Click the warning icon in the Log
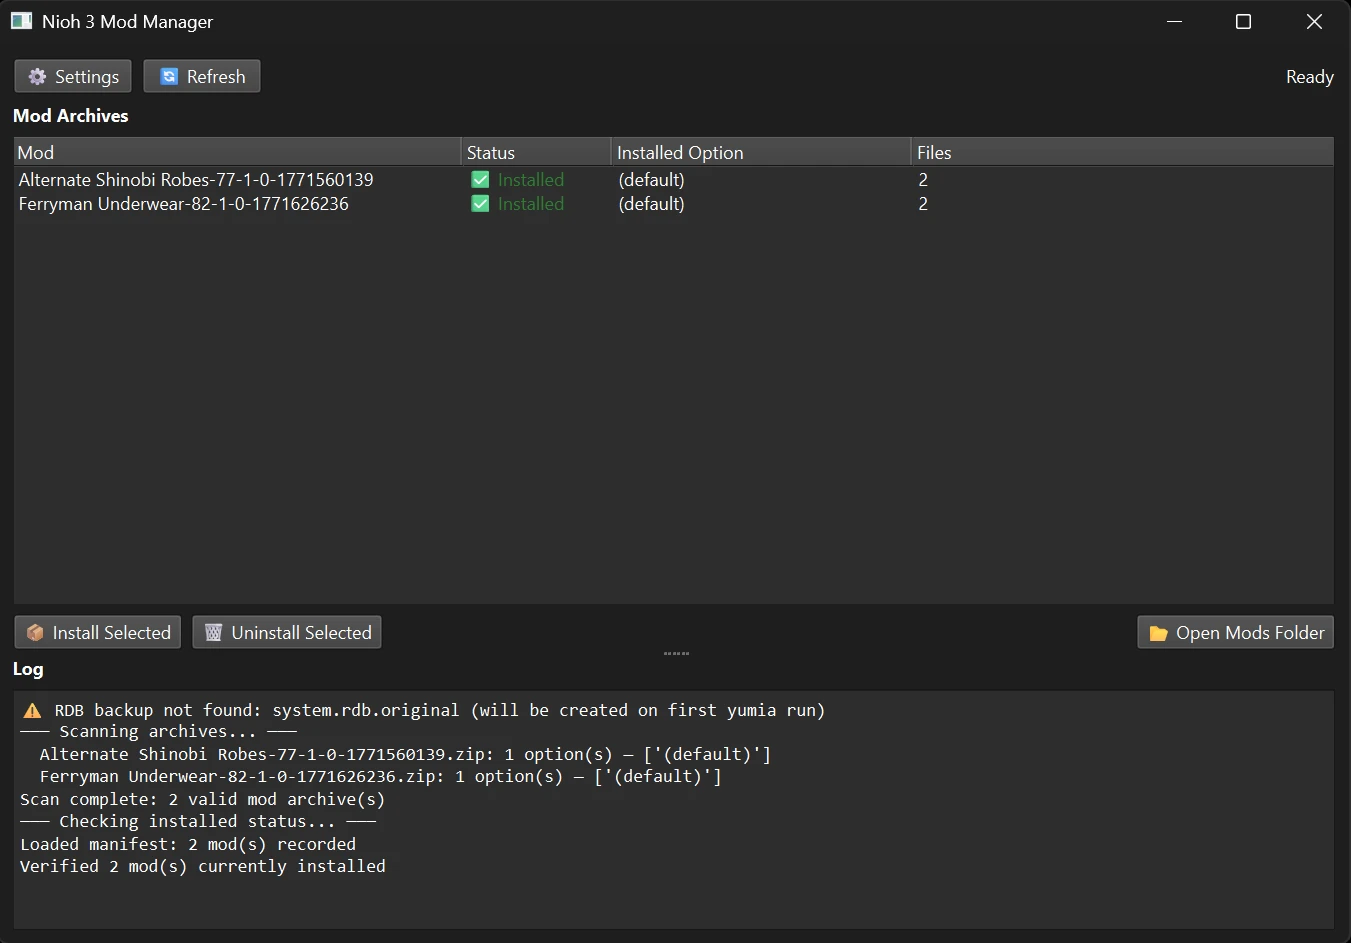 [32, 710]
